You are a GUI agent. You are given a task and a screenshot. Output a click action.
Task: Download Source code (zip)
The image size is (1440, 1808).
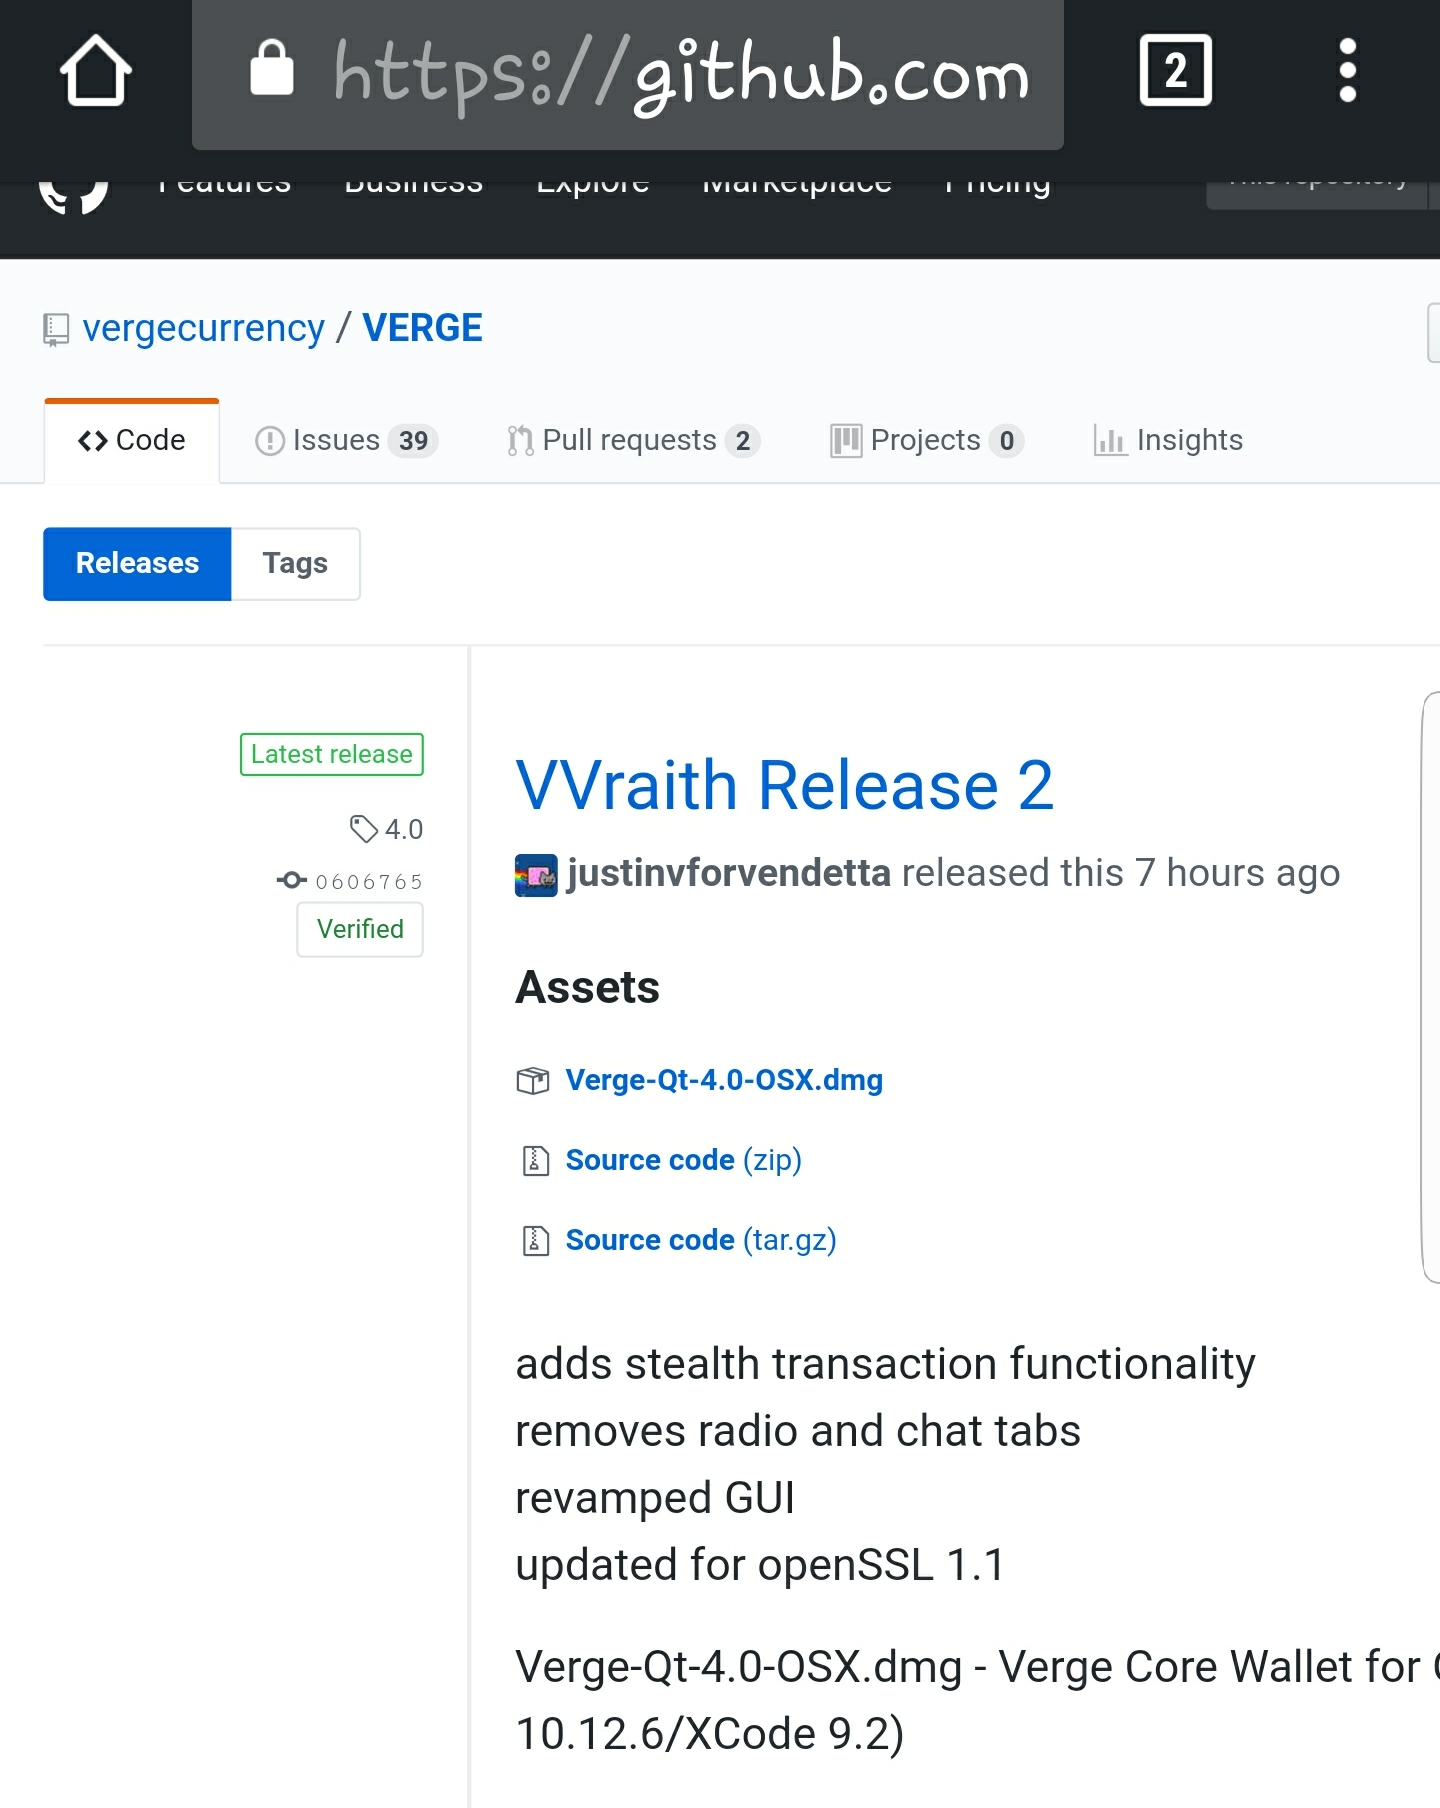[x=684, y=1160]
